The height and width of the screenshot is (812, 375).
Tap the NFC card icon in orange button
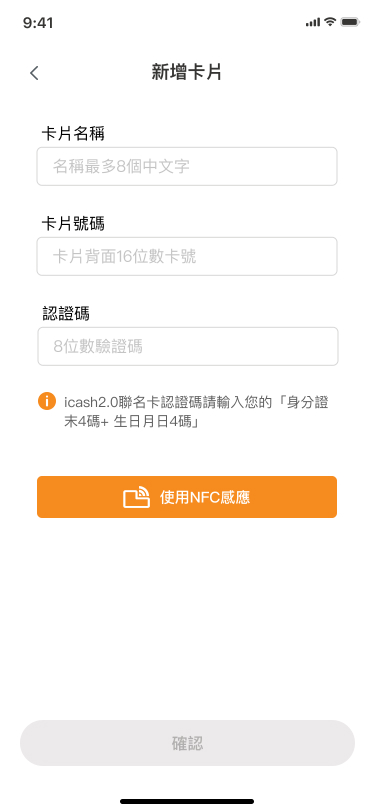(x=136, y=497)
